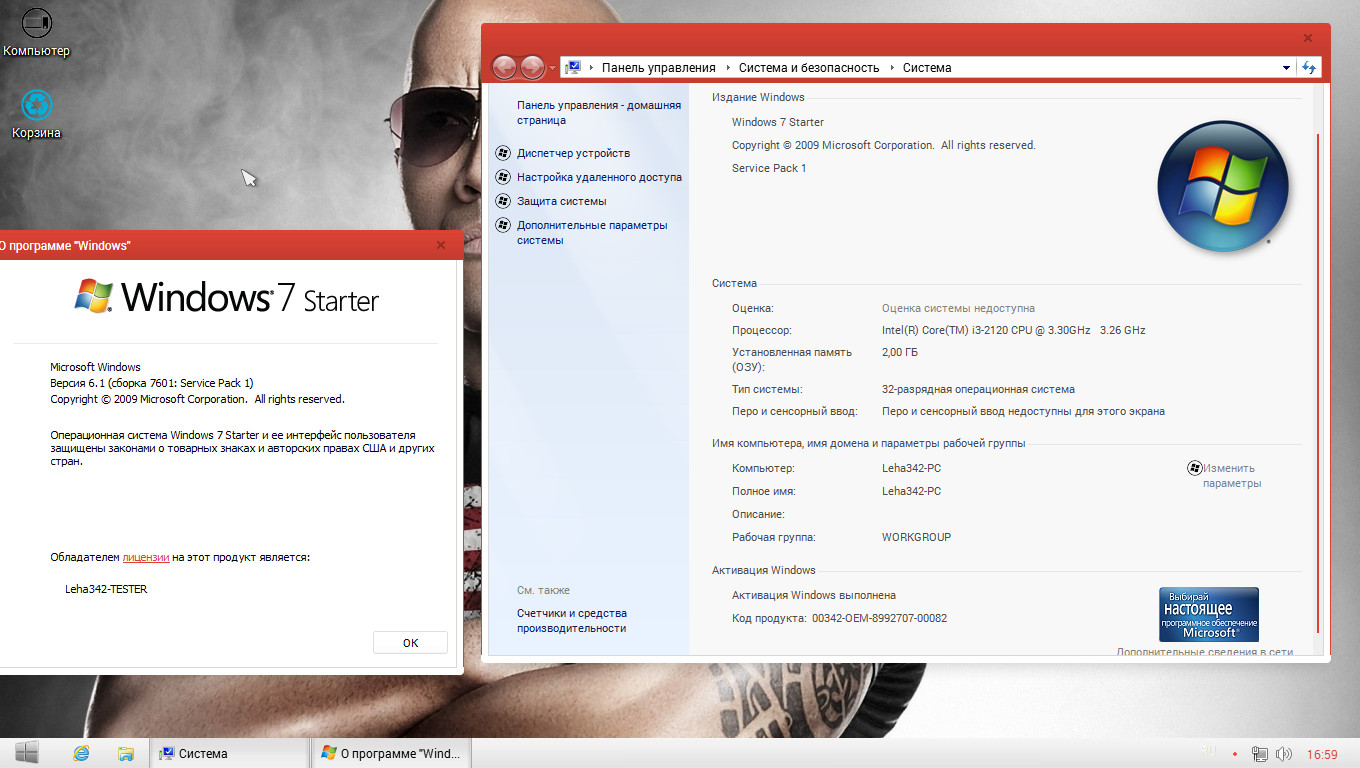Screen dimensions: 1360x768
Task: Launch Internet Explorer from the taskbar
Action: [x=81, y=753]
